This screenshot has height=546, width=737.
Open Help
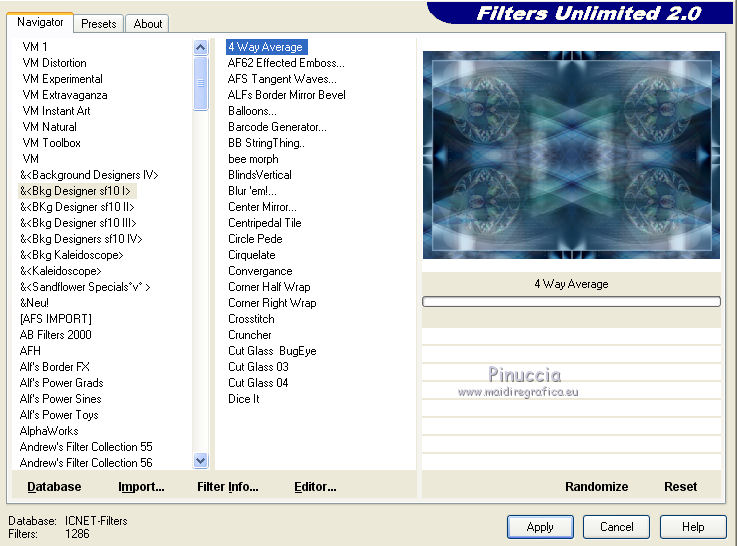(693, 527)
